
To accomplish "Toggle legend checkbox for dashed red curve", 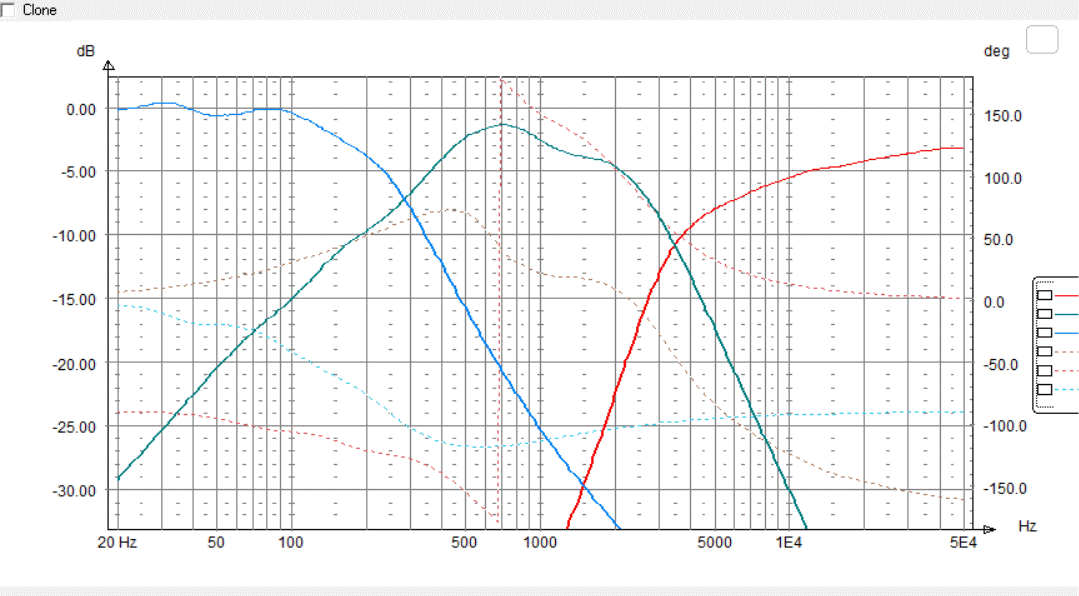I will (x=1045, y=370).
